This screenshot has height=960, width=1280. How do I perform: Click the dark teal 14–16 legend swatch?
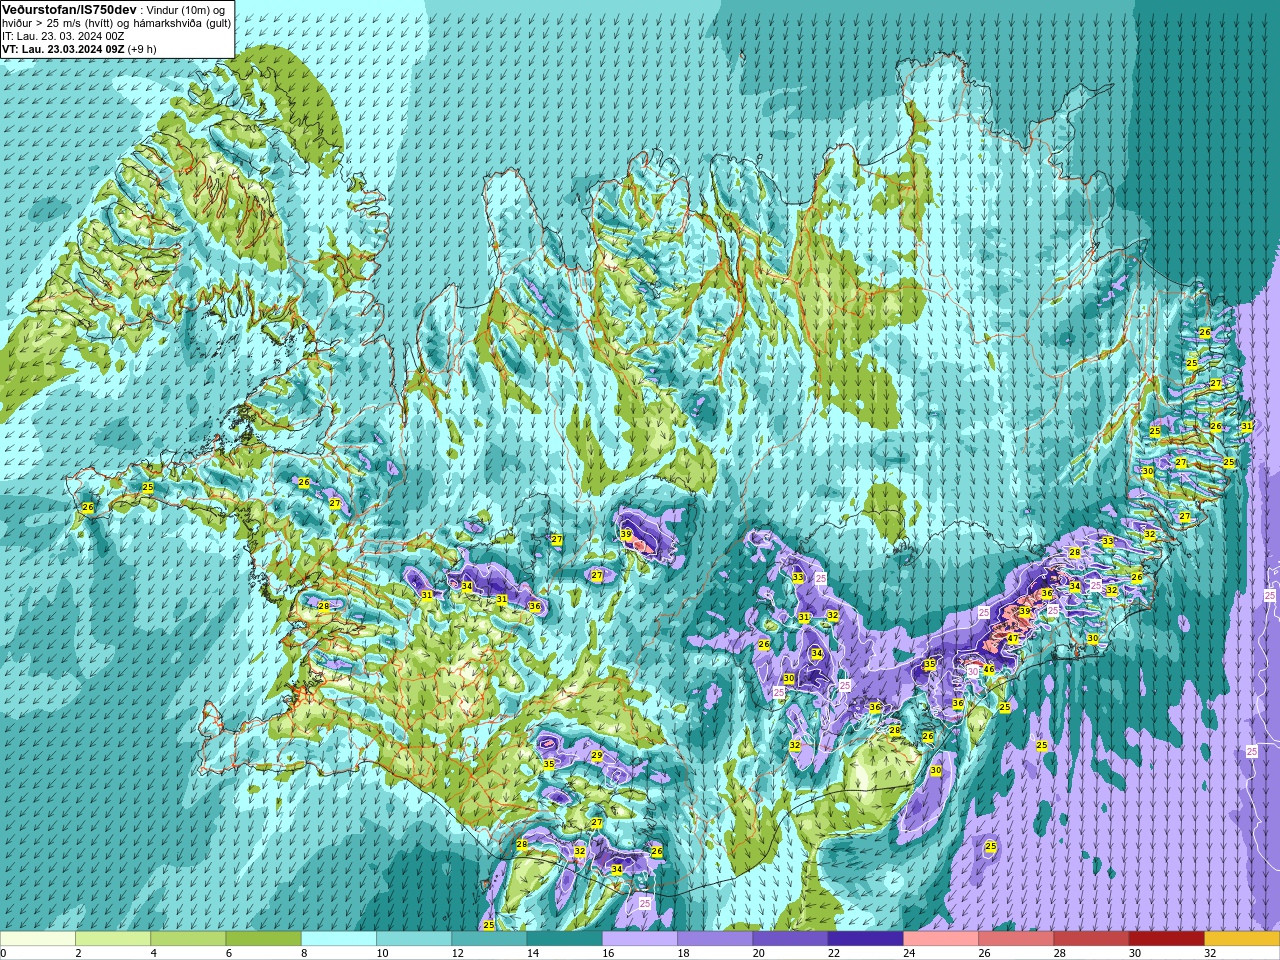pyautogui.click(x=564, y=939)
